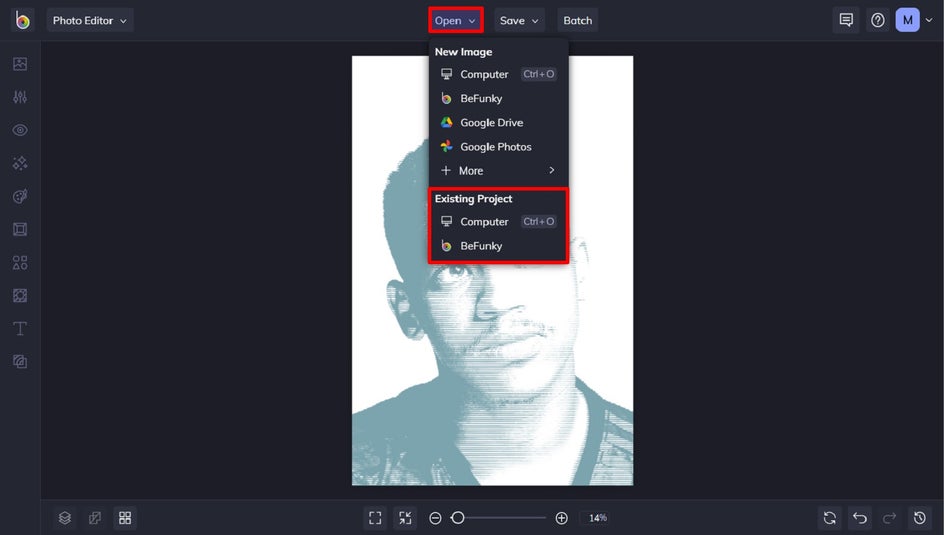Open the Artsy palette icon
Viewport: 944px width, 535px height.
coord(20,196)
